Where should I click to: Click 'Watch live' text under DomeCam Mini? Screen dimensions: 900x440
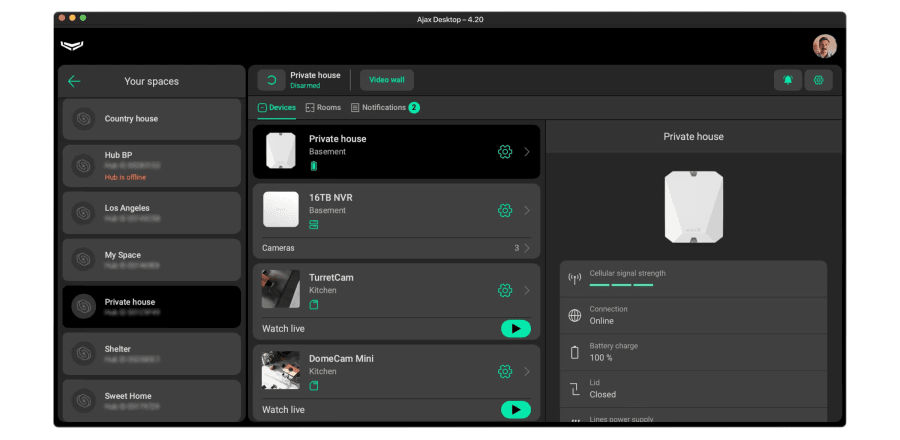[x=284, y=410]
